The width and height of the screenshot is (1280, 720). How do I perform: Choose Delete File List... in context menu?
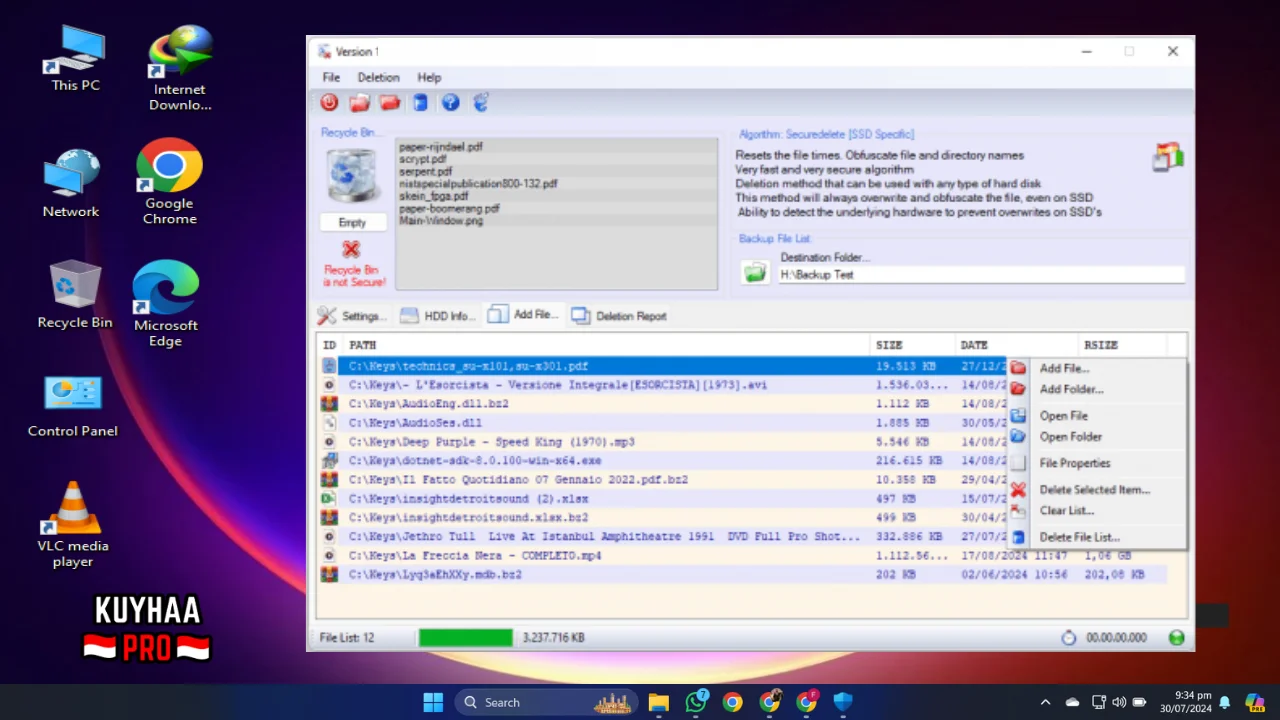1095,537
